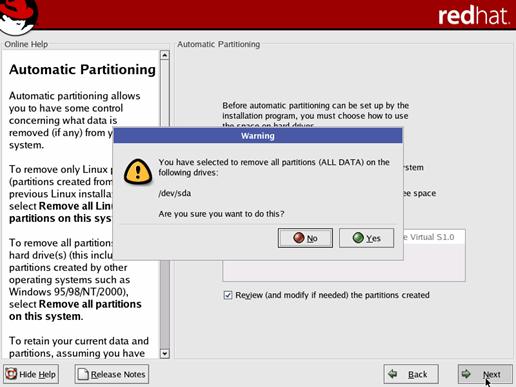This screenshot has width=516, height=387.
Task: Go to Back installer step
Action: click(x=411, y=374)
